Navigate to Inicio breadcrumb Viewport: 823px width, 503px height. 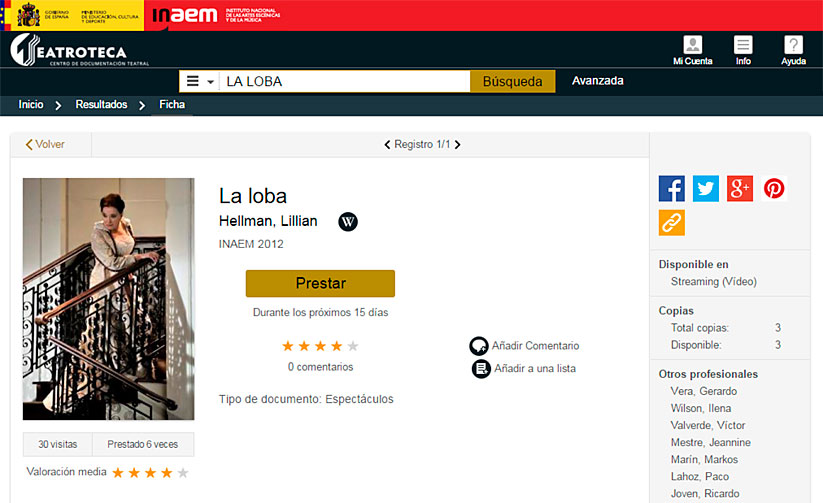tap(31, 104)
